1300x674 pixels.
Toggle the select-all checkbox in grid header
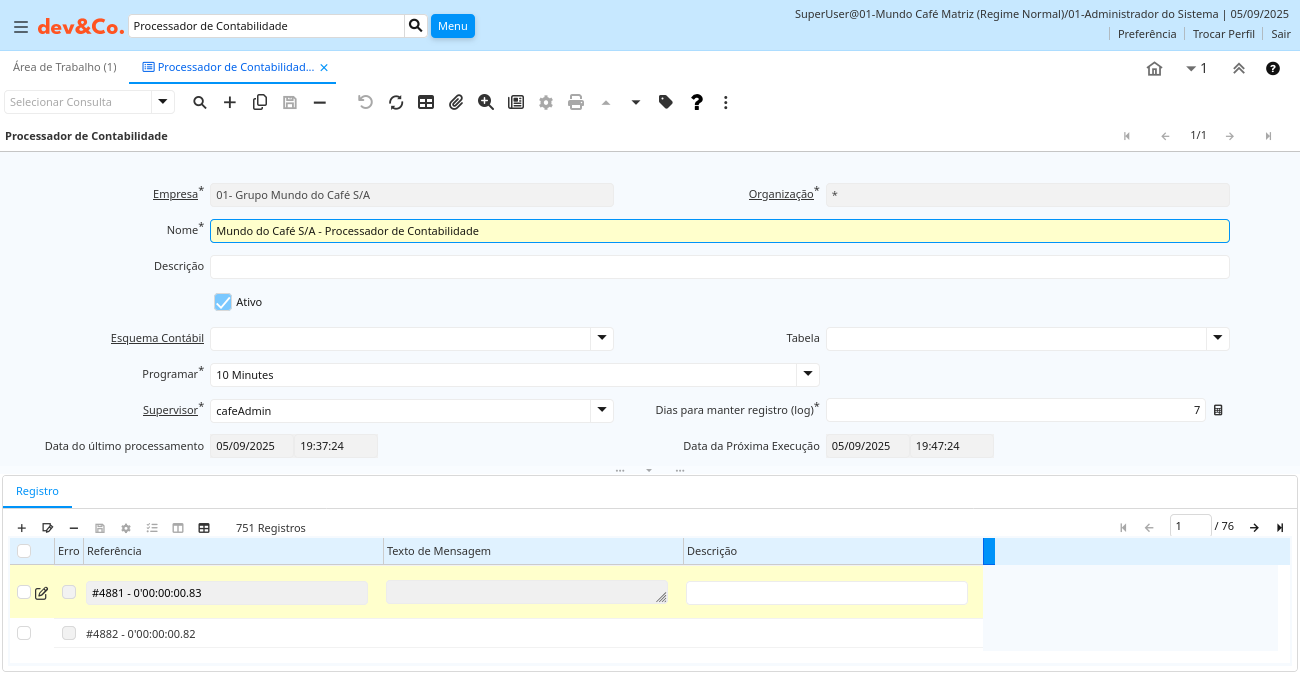(24, 551)
